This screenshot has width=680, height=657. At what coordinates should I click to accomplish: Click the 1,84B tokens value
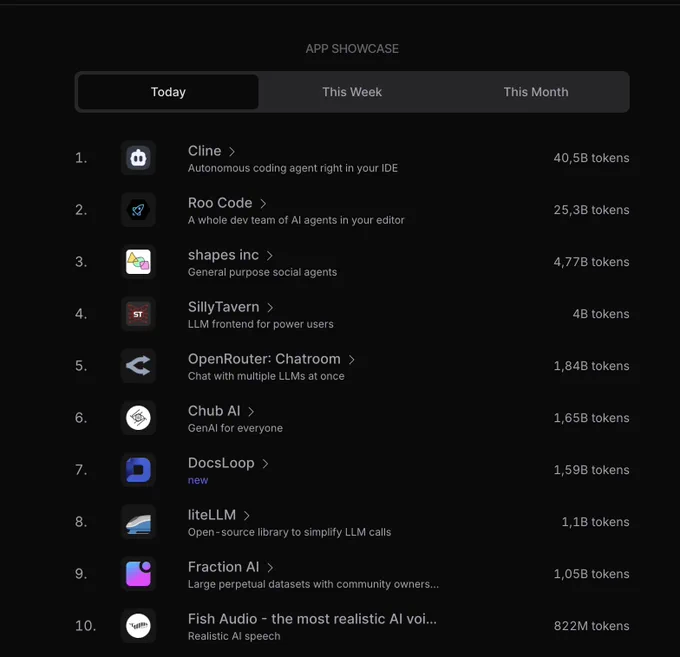point(591,366)
